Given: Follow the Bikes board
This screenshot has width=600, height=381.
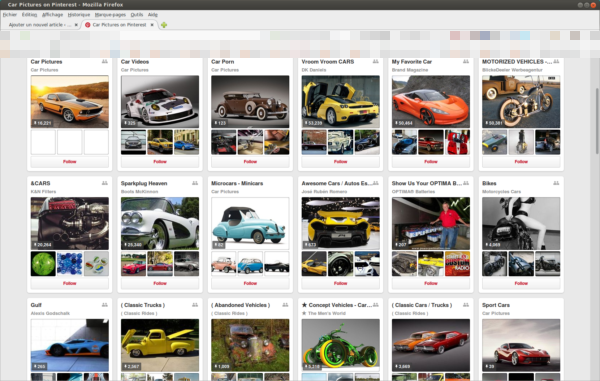Looking at the screenshot, I should (521, 283).
